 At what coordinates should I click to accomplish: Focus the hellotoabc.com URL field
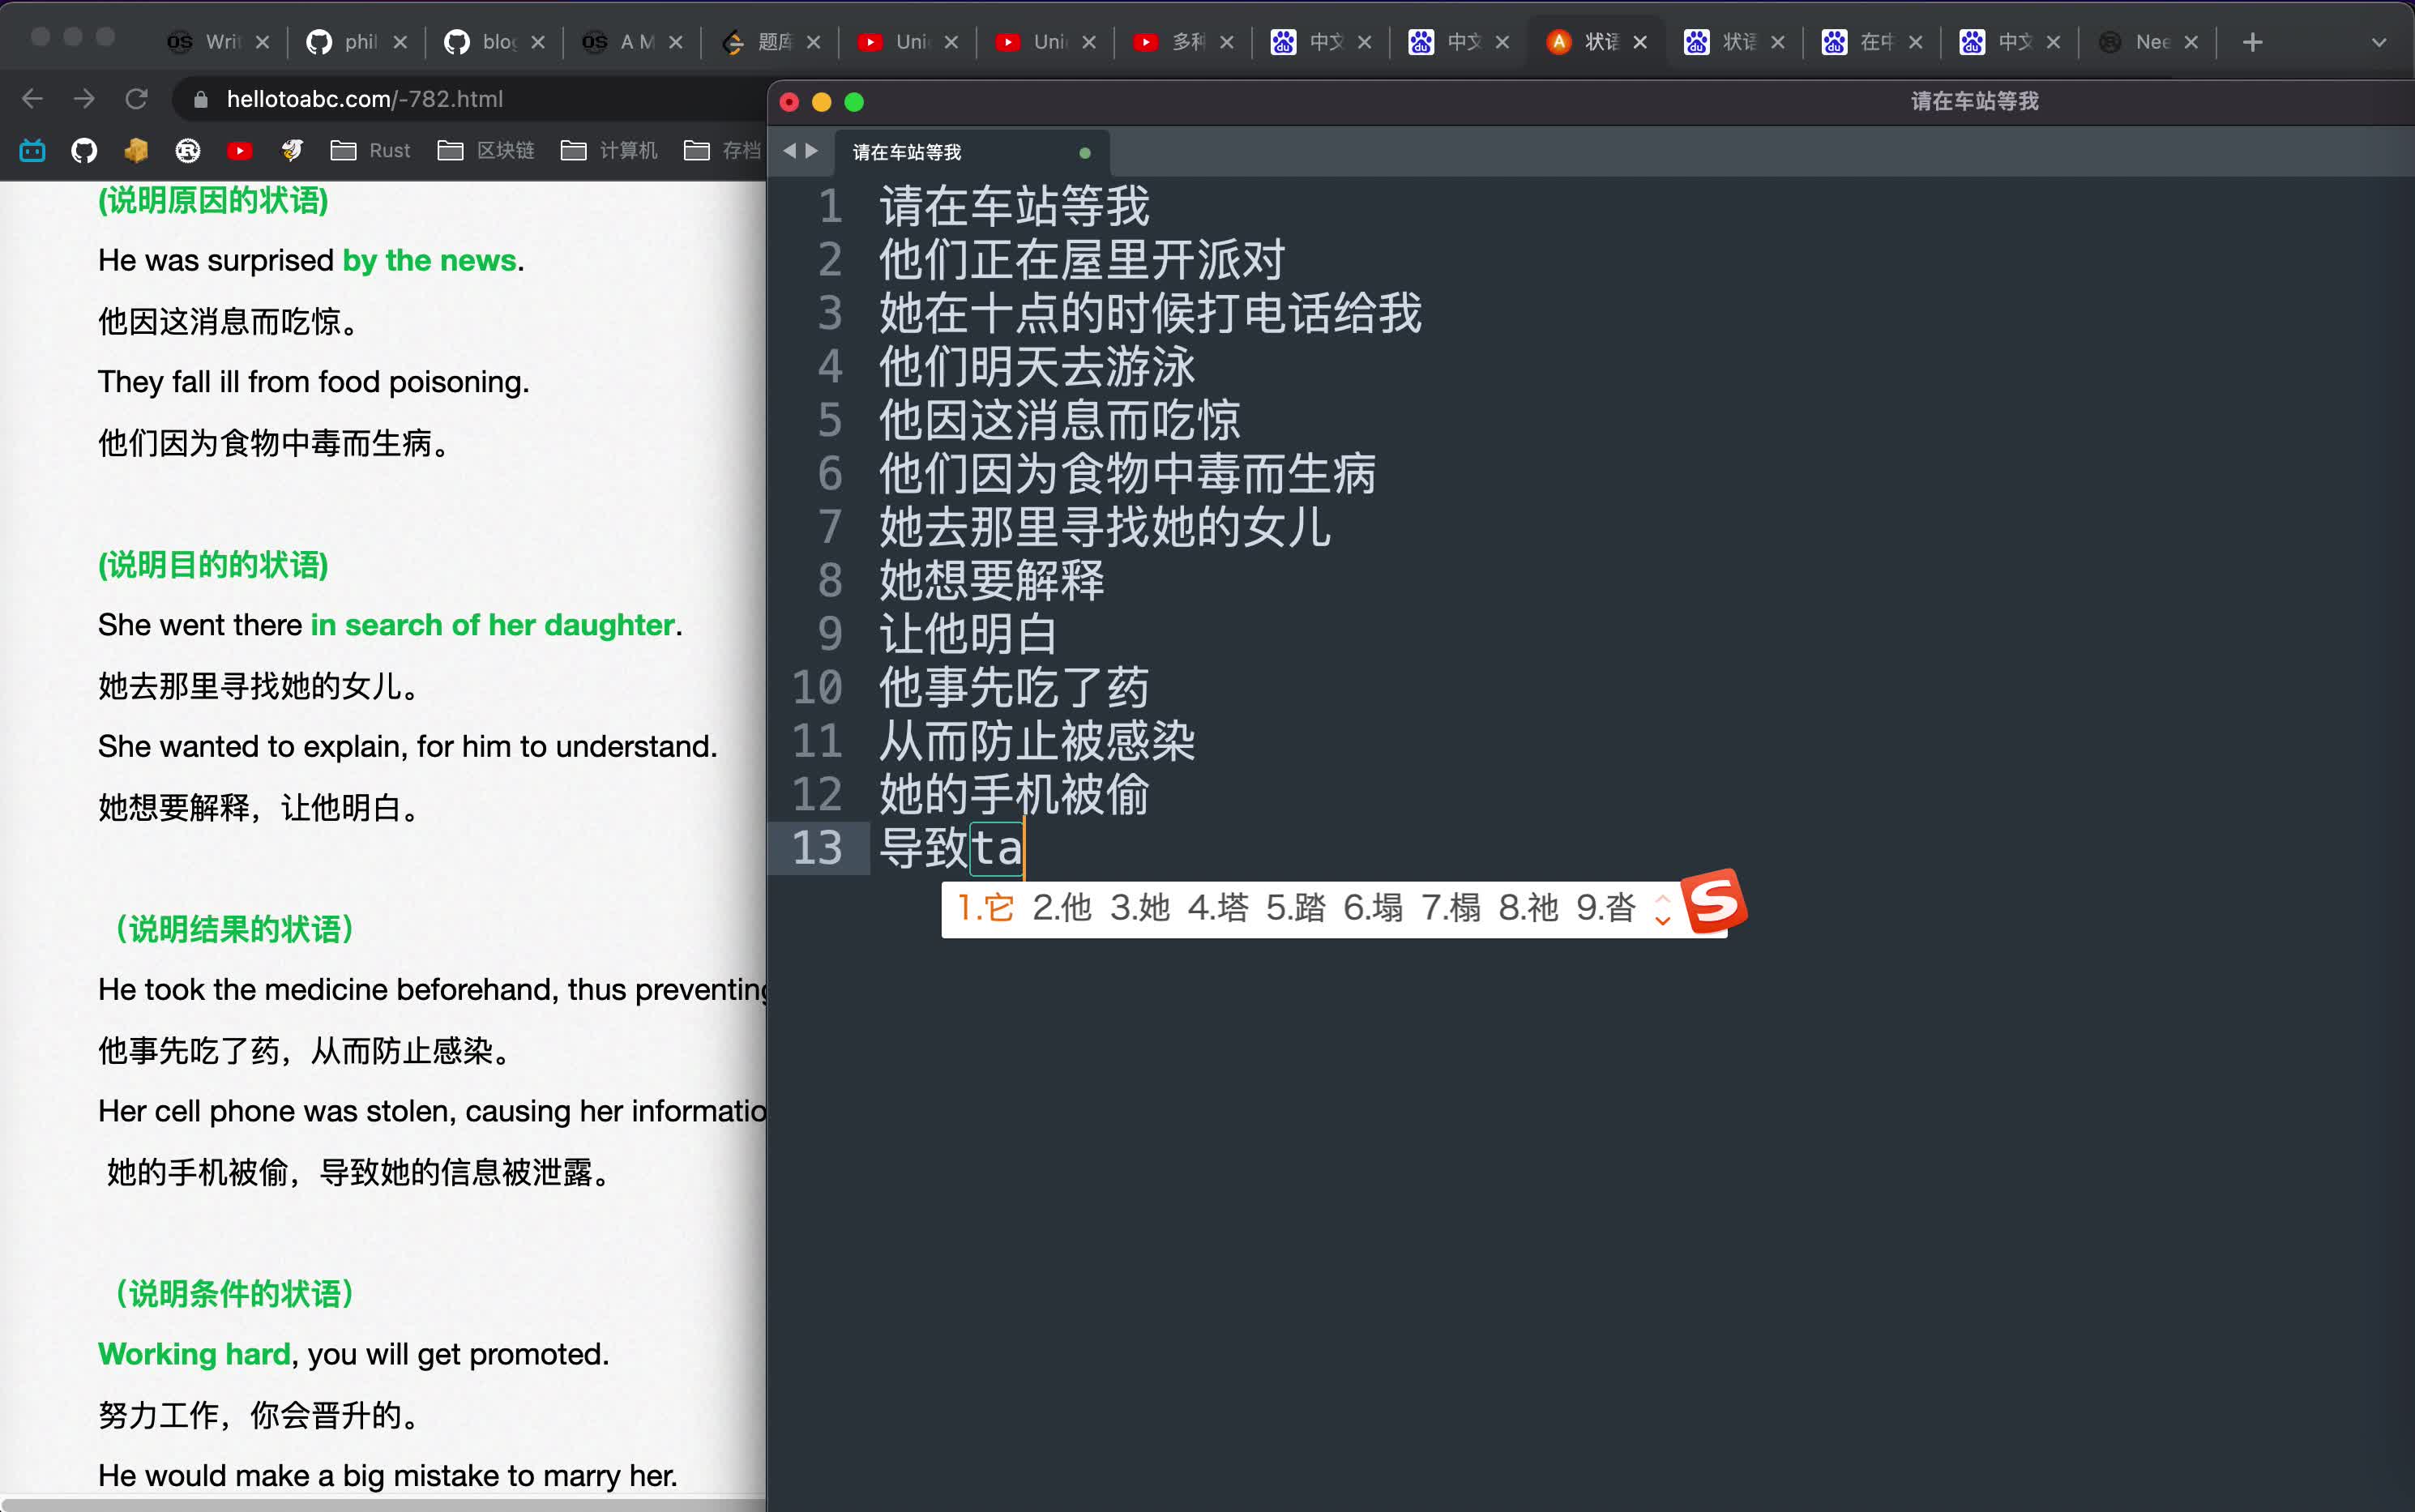click(364, 99)
